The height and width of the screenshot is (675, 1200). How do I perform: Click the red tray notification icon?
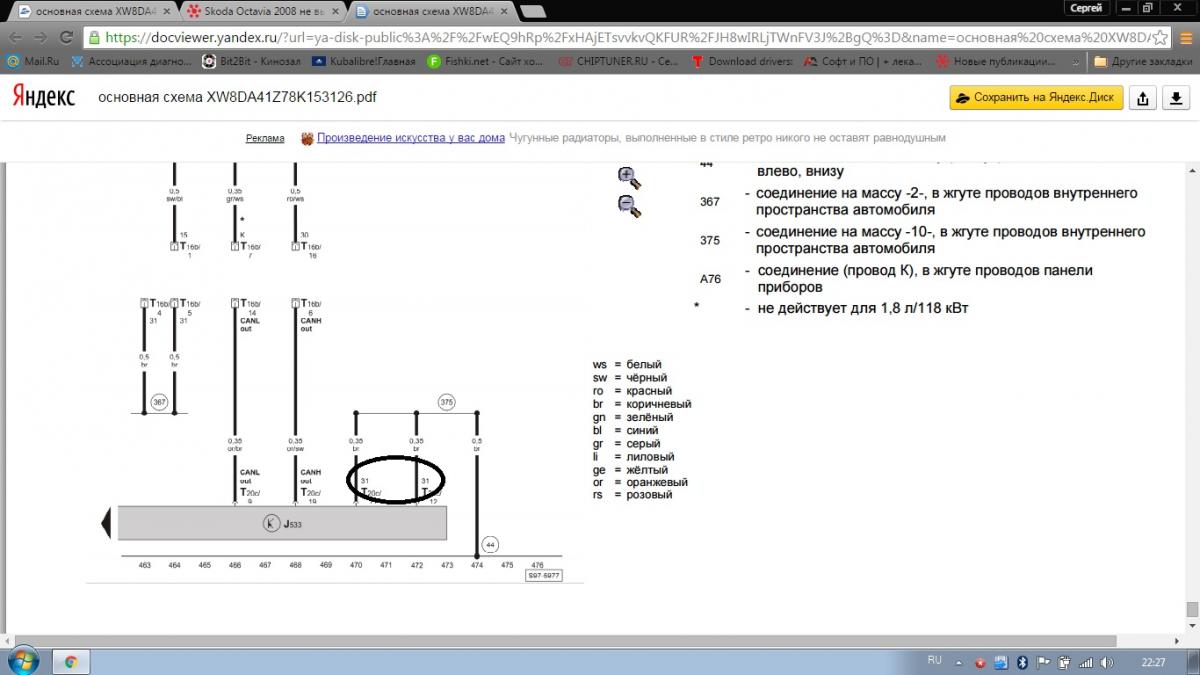tap(982, 662)
